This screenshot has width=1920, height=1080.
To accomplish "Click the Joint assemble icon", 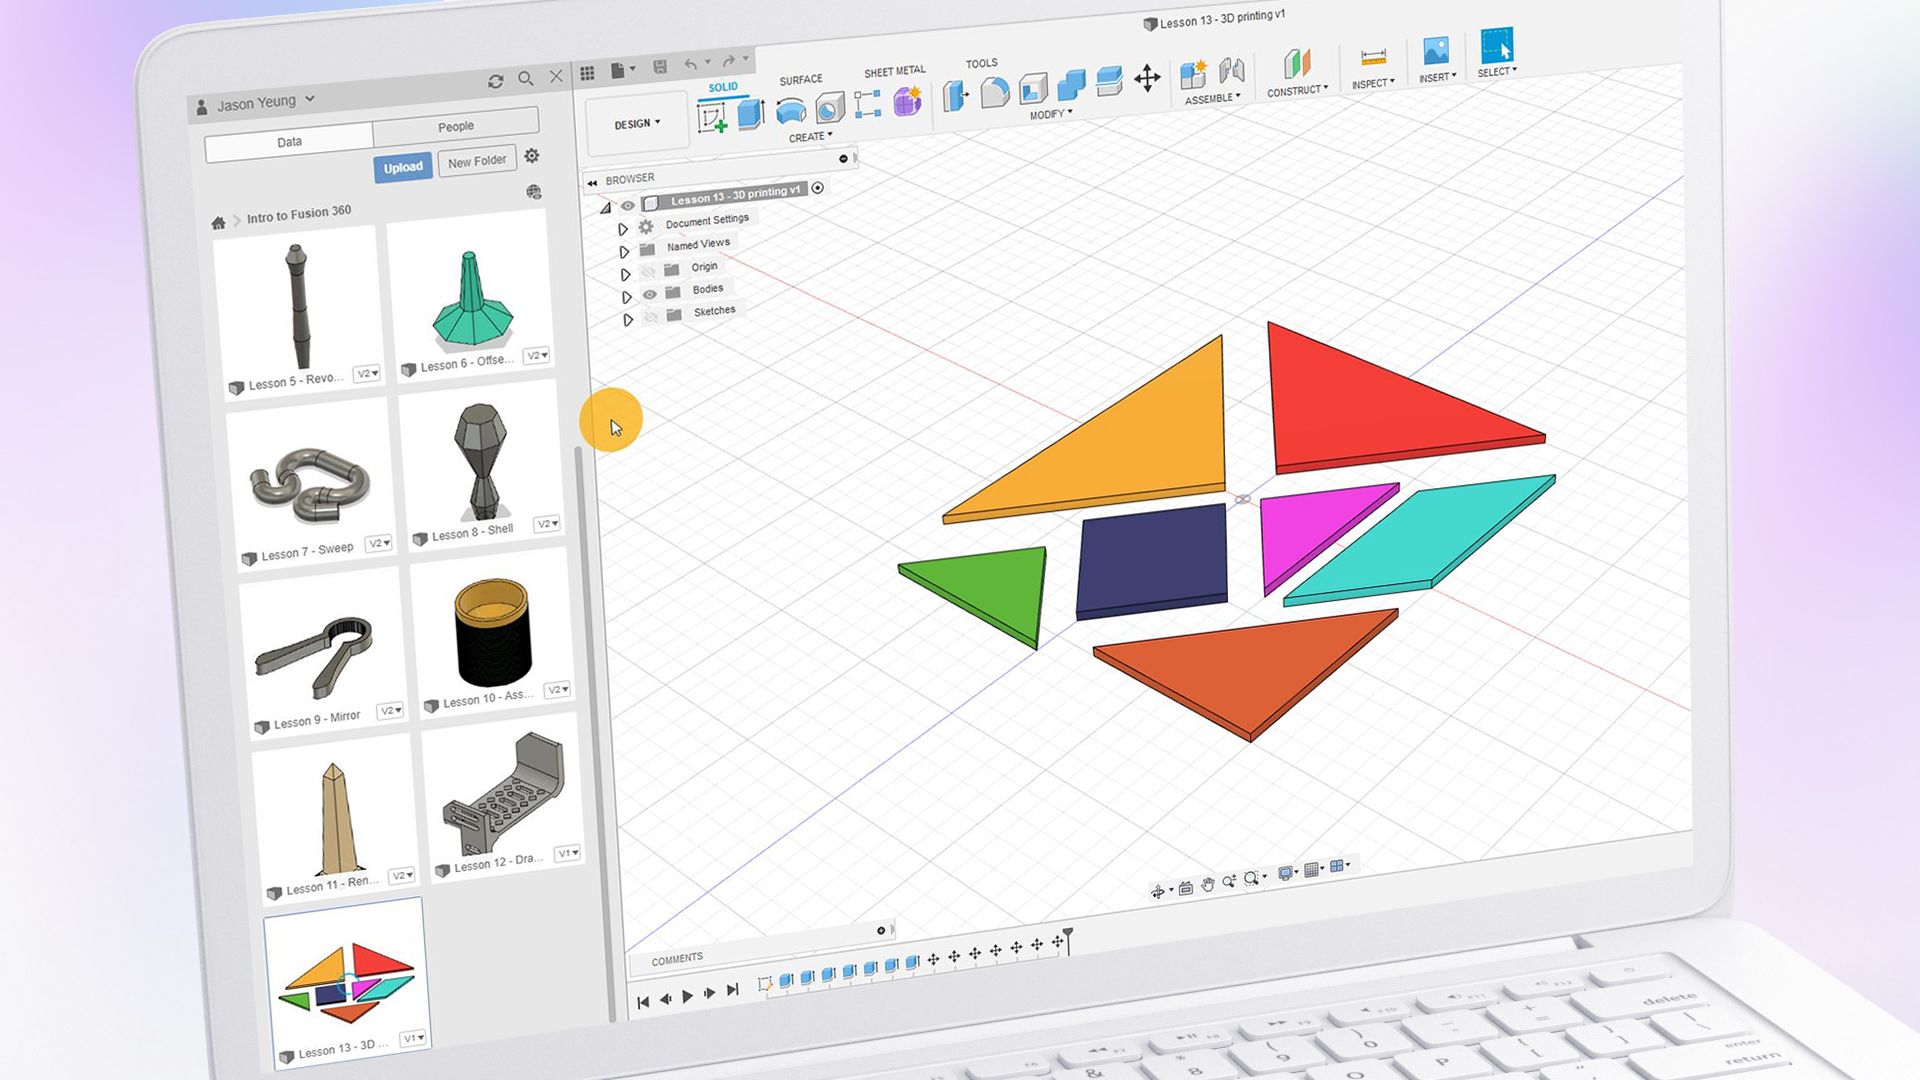I will point(1232,71).
